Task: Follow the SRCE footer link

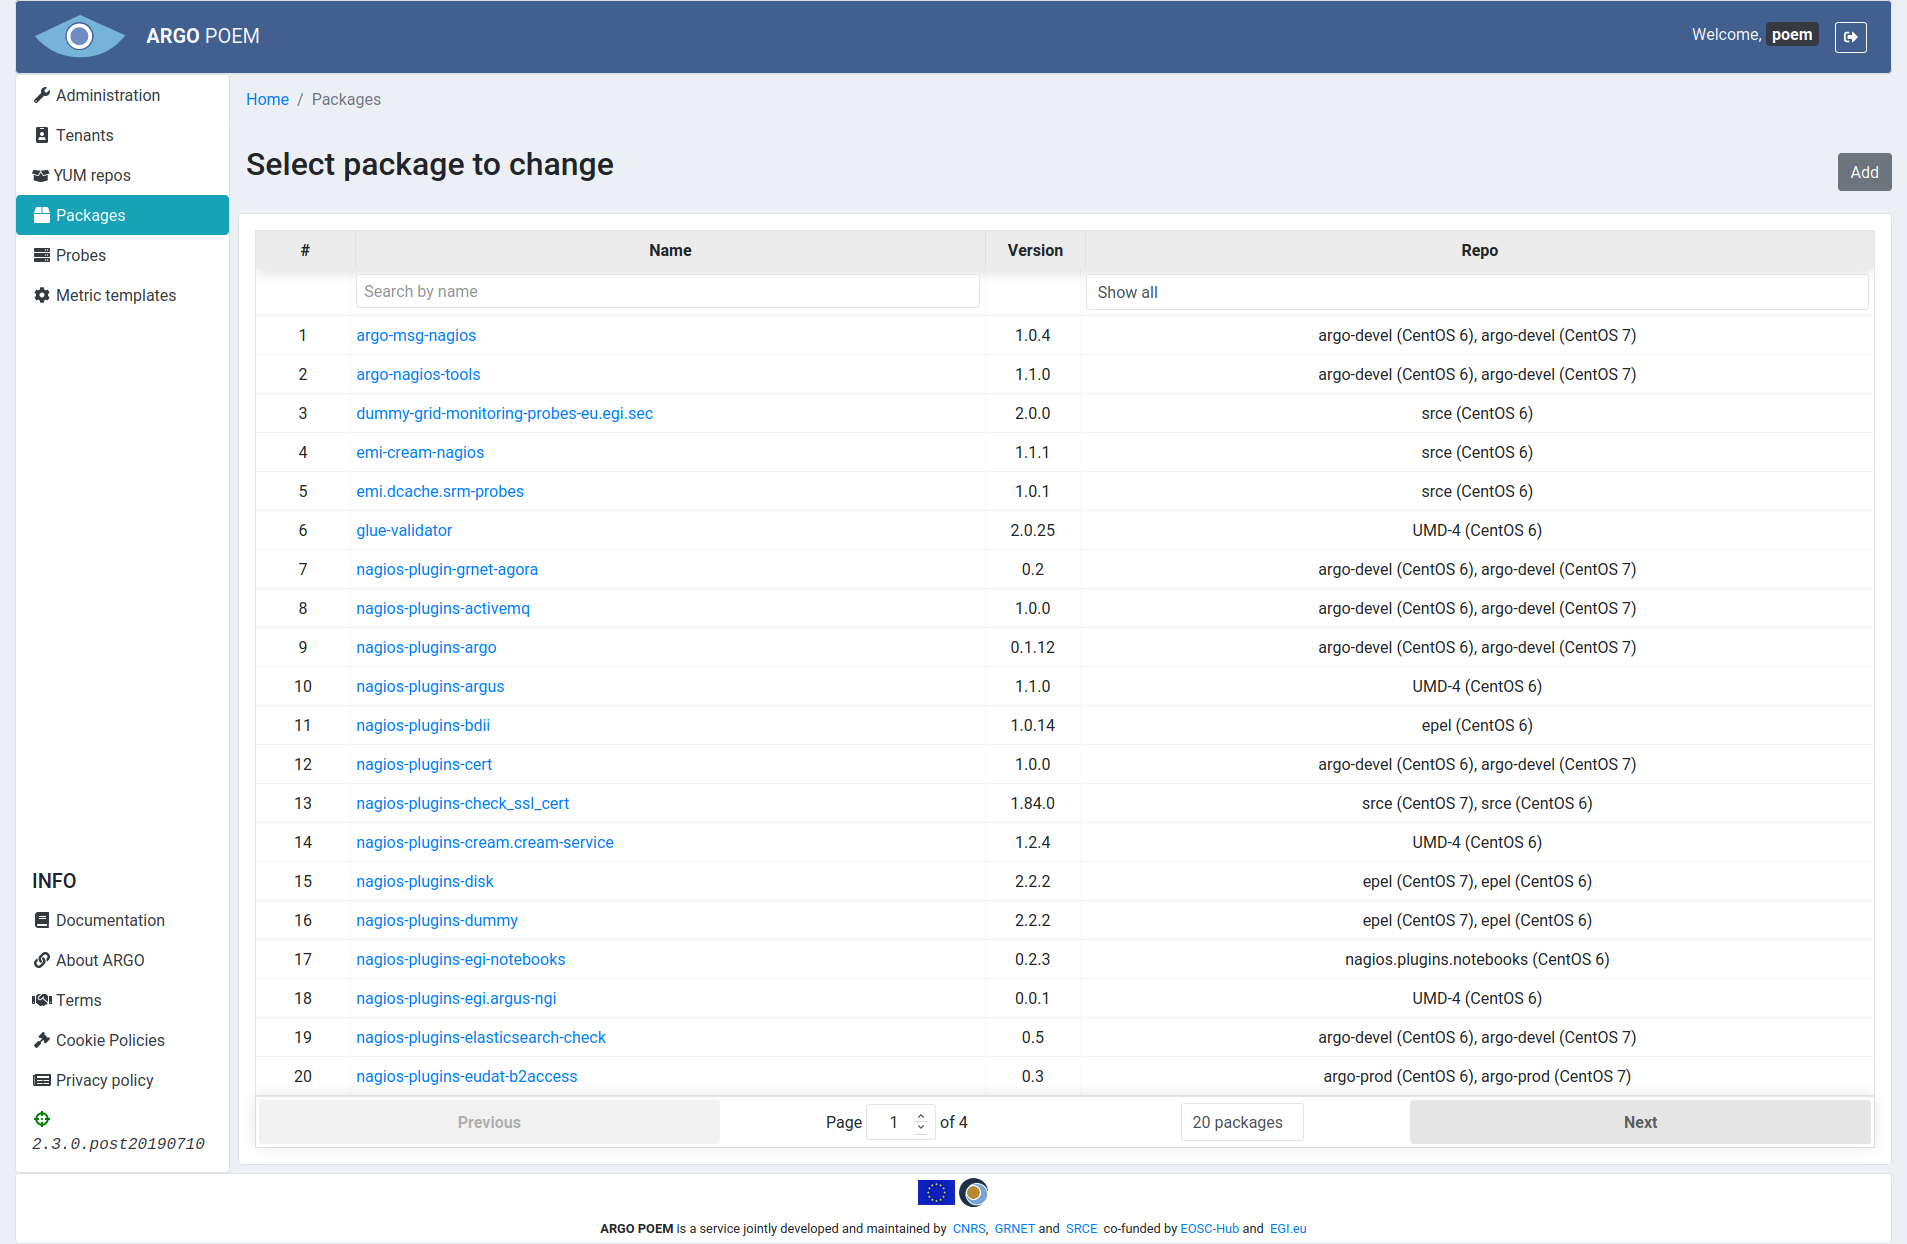Action: point(1081,1229)
